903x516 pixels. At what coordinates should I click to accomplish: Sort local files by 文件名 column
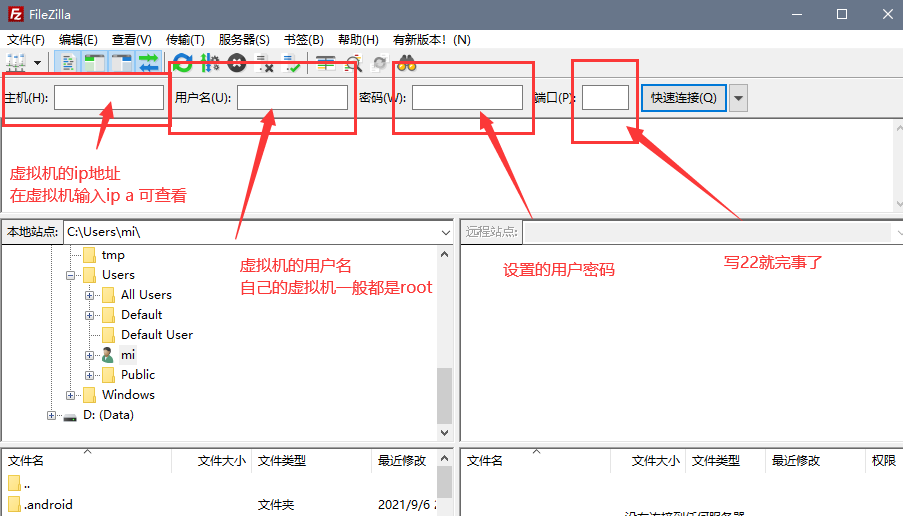coord(86,461)
